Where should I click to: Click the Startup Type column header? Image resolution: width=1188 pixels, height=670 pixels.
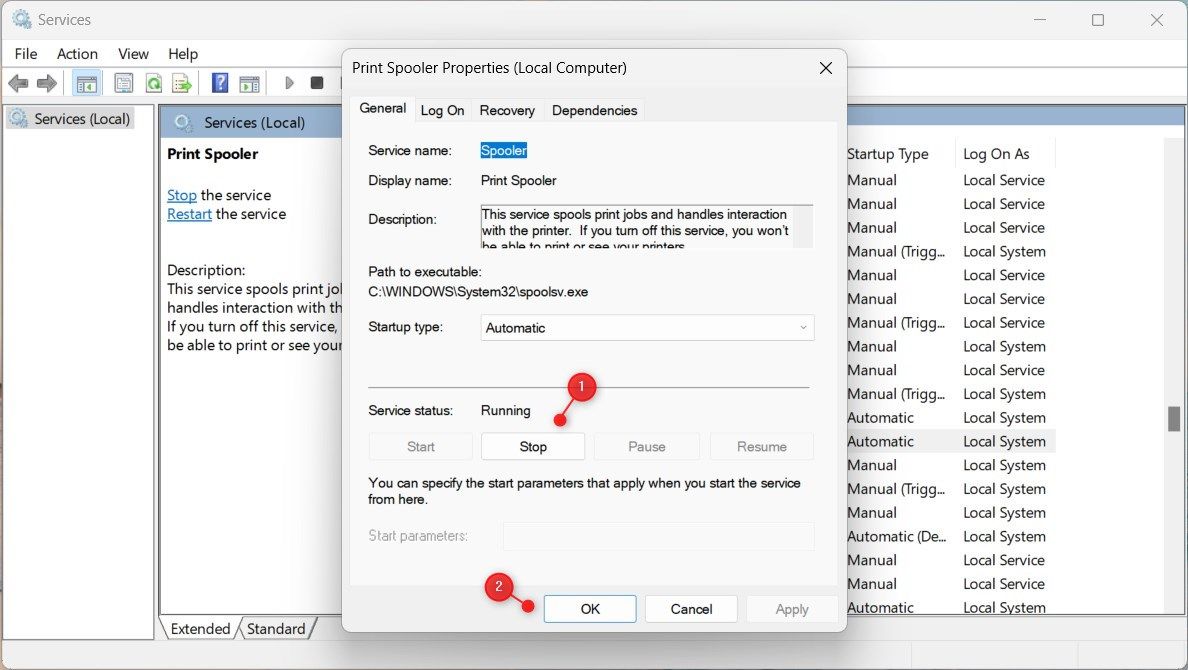tap(887, 154)
